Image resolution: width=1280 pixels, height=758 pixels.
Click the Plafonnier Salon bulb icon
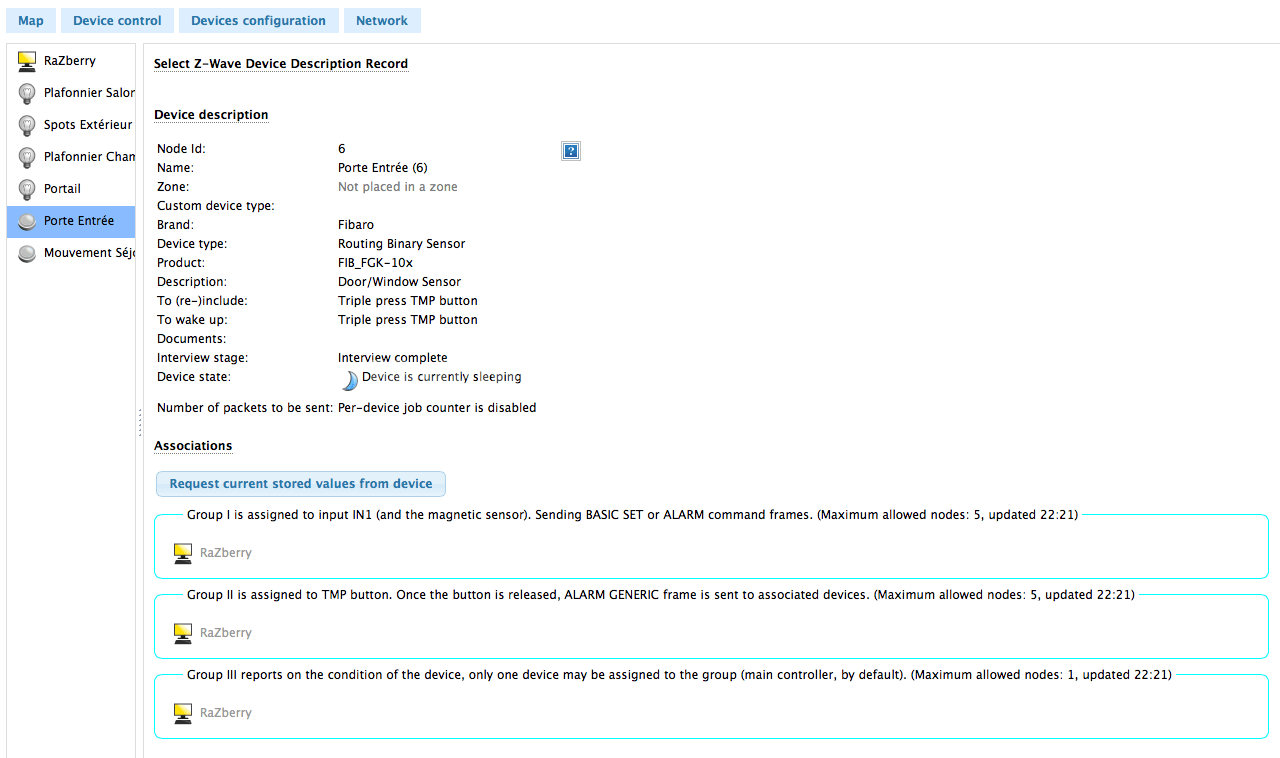coord(27,93)
